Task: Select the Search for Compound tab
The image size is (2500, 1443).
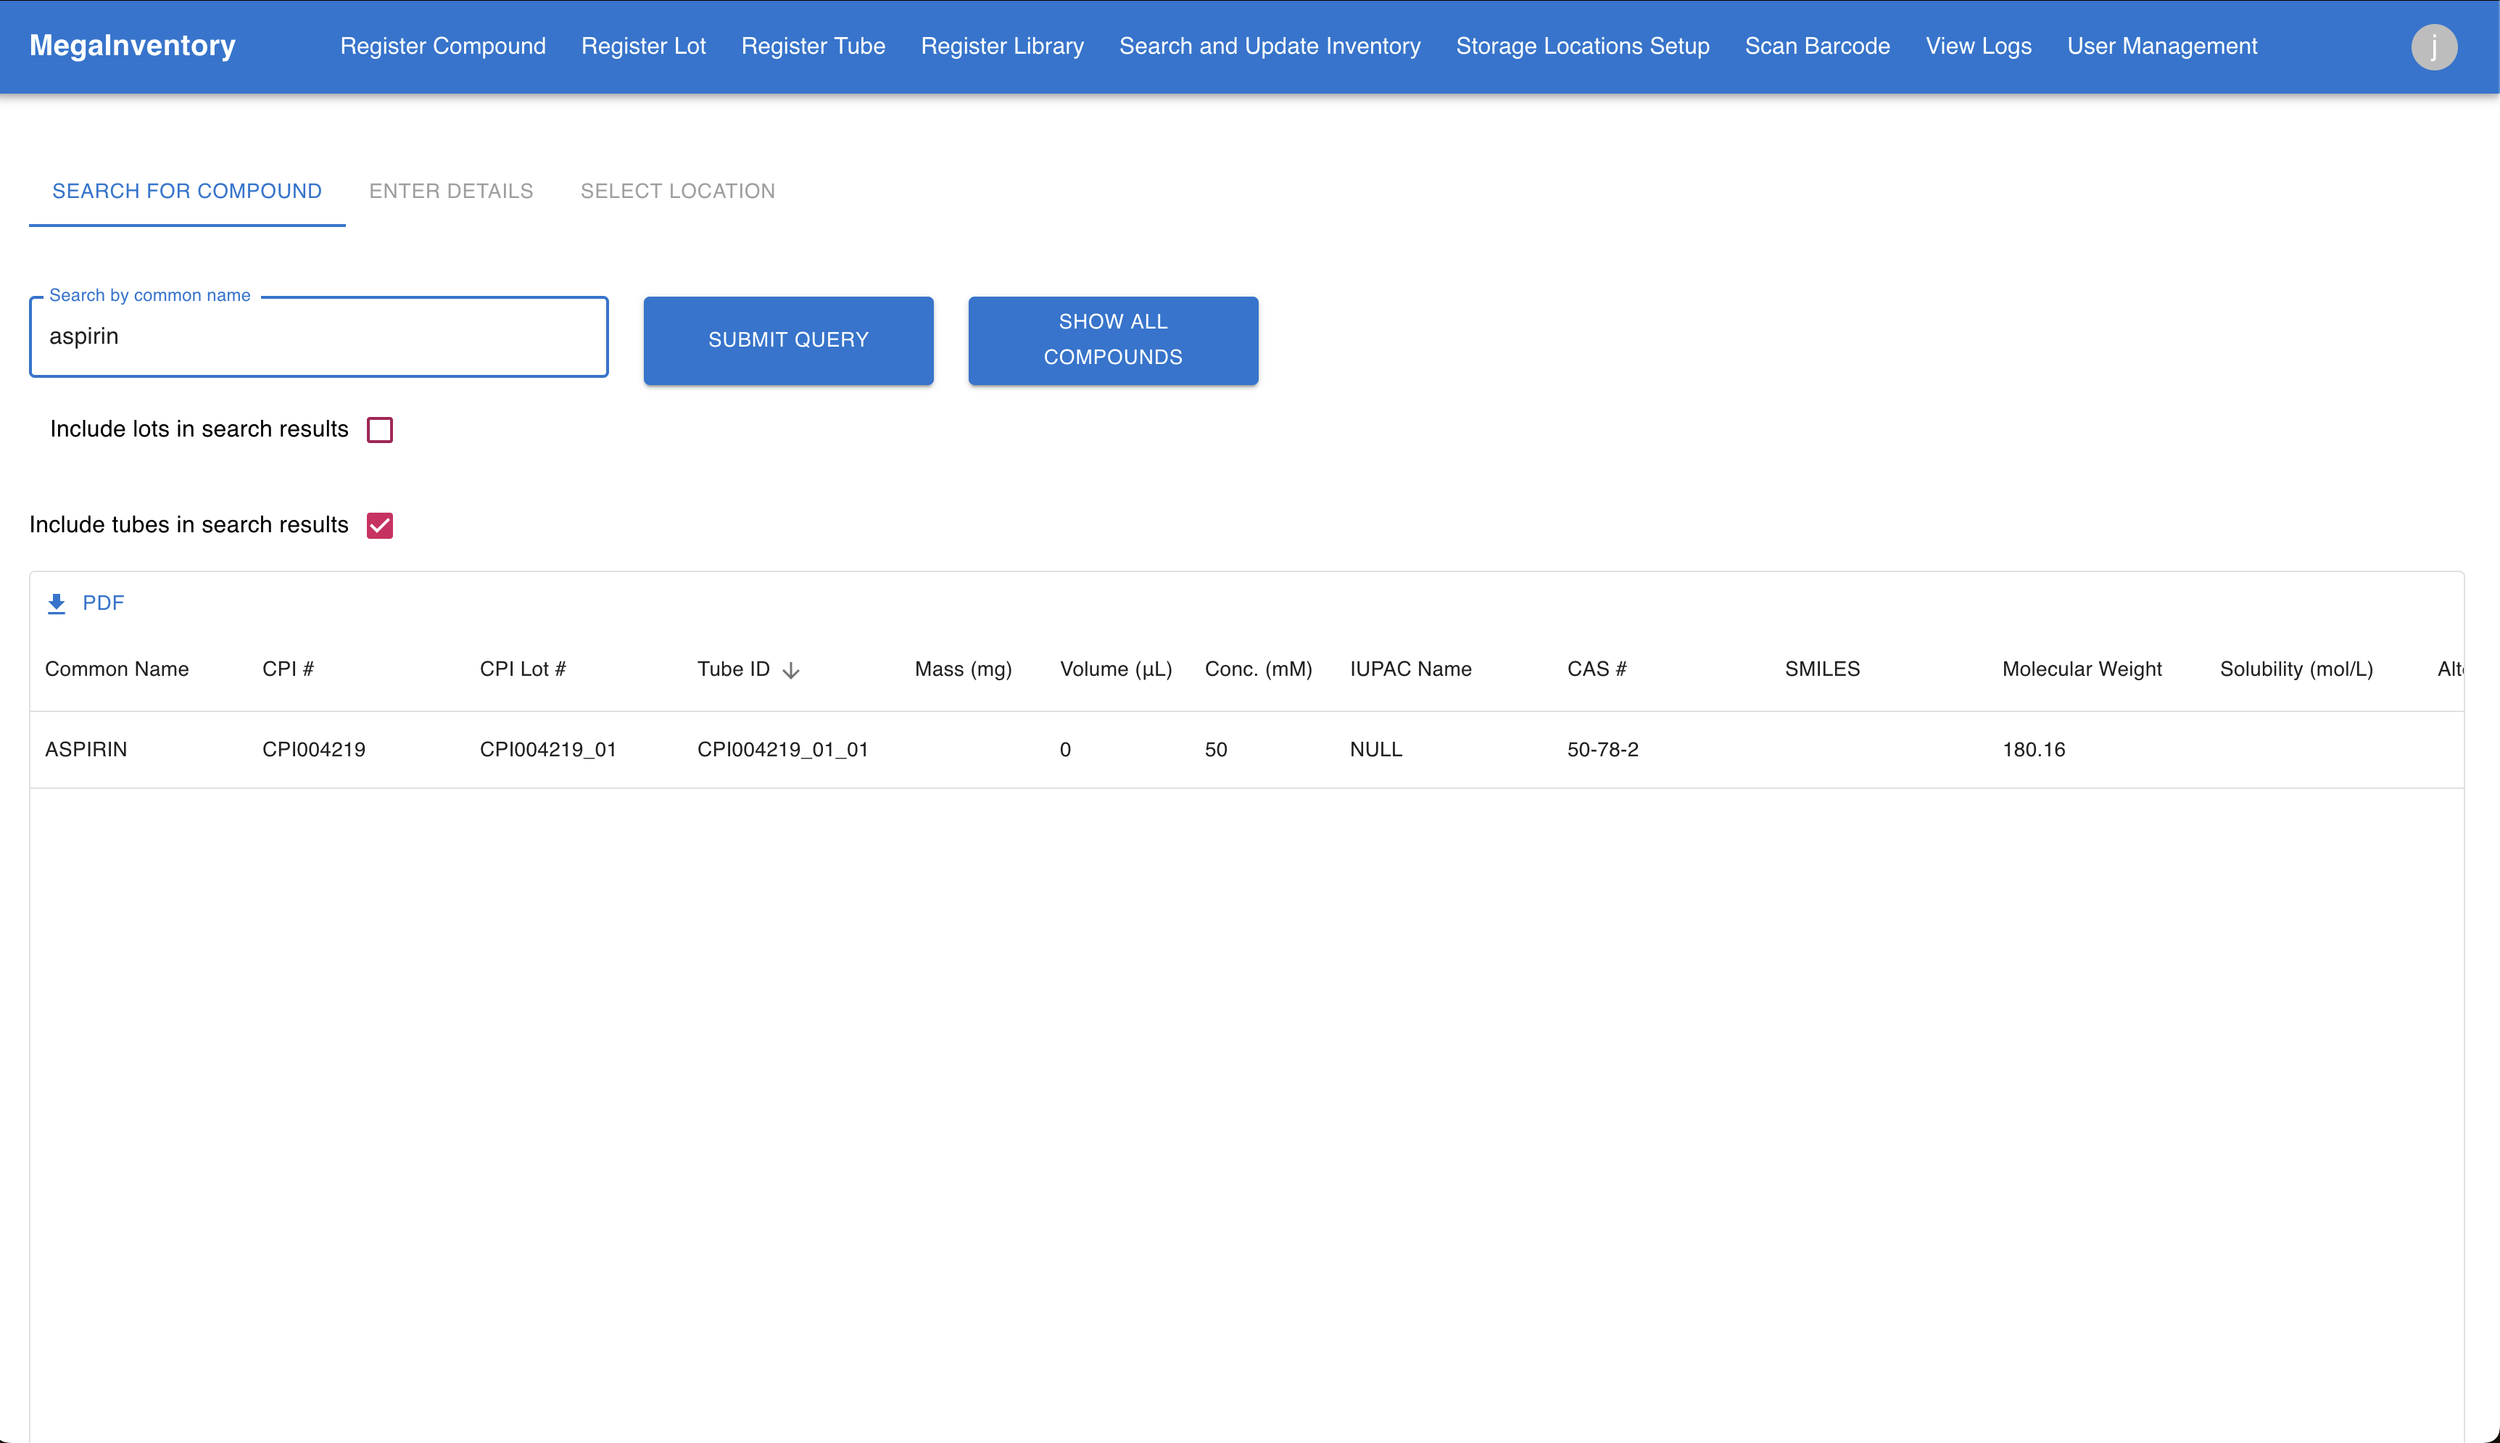Action: 187,191
